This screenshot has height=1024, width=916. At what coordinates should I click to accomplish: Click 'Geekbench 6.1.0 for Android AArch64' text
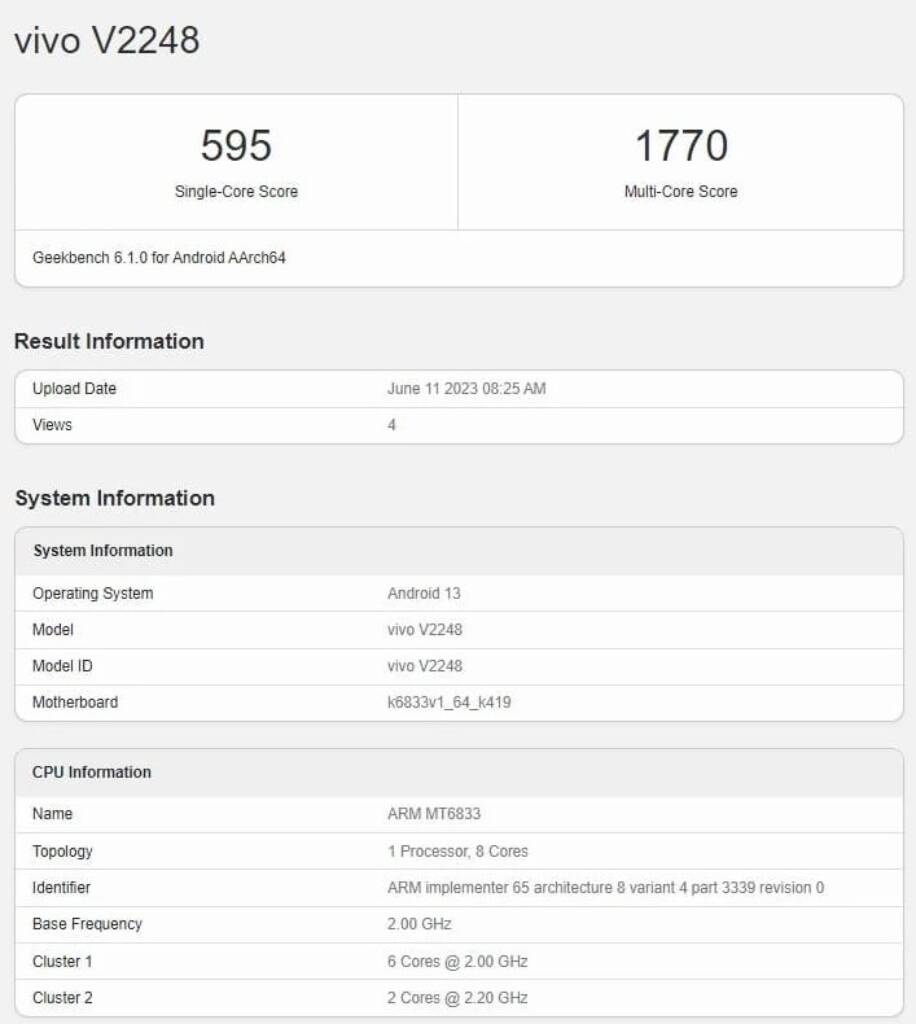click(x=159, y=257)
